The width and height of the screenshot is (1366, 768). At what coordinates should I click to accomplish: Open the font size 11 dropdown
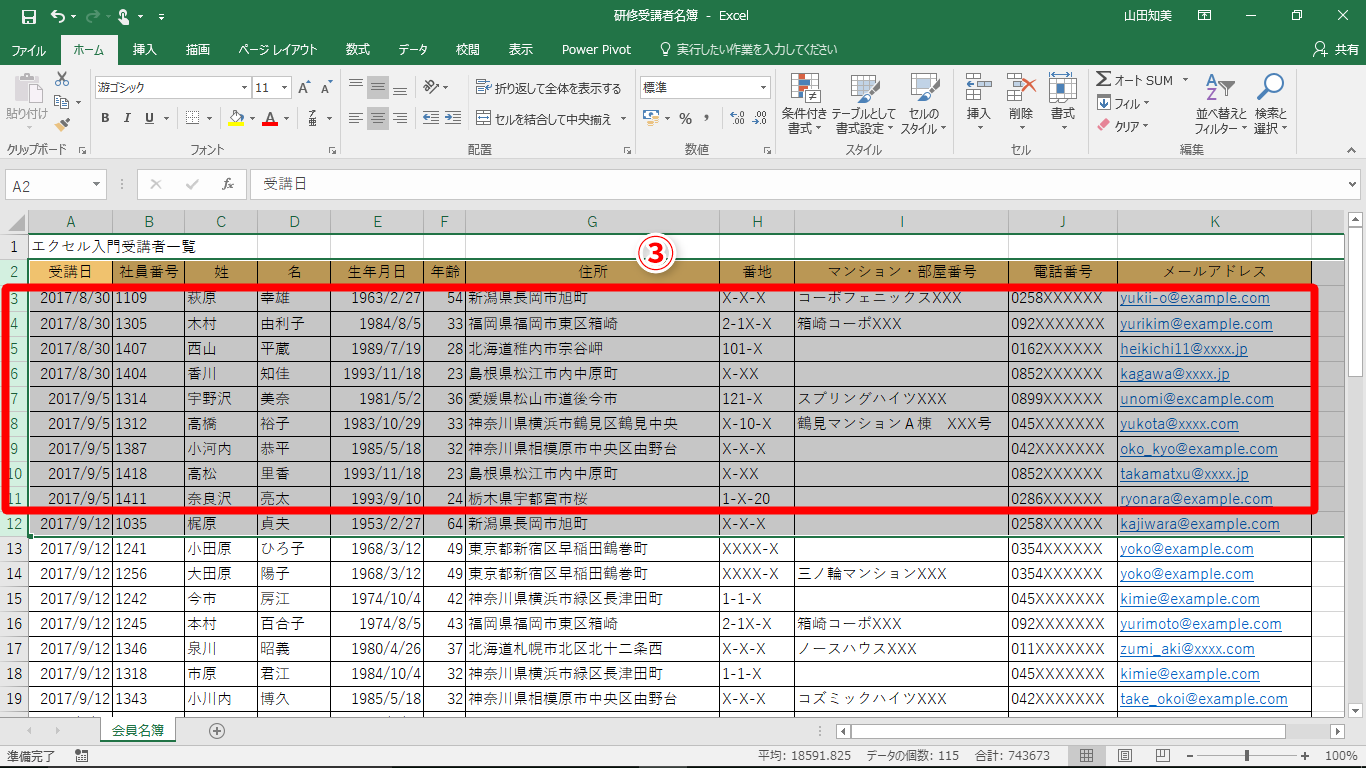click(x=285, y=88)
